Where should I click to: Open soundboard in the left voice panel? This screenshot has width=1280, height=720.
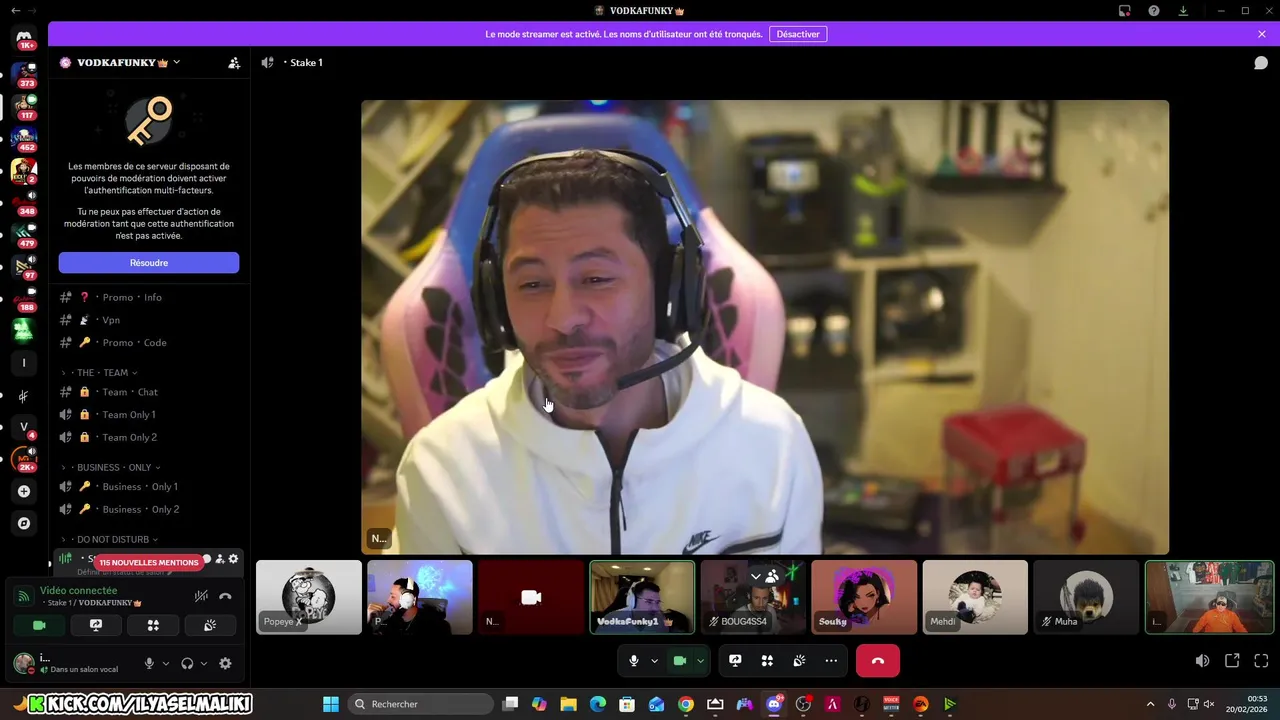click(210, 625)
